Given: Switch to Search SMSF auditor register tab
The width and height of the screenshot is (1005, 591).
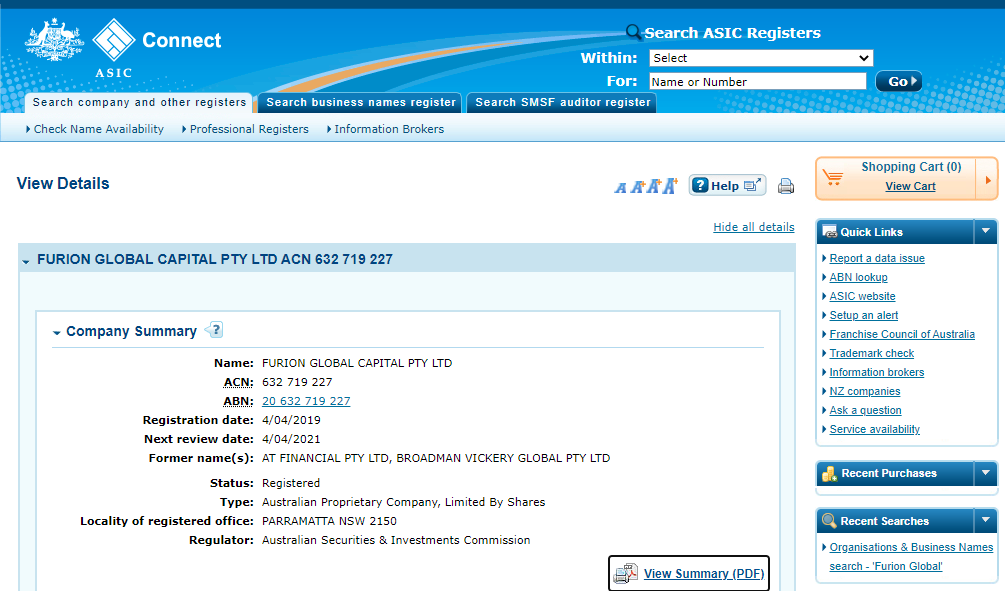Looking at the screenshot, I should [562, 102].
